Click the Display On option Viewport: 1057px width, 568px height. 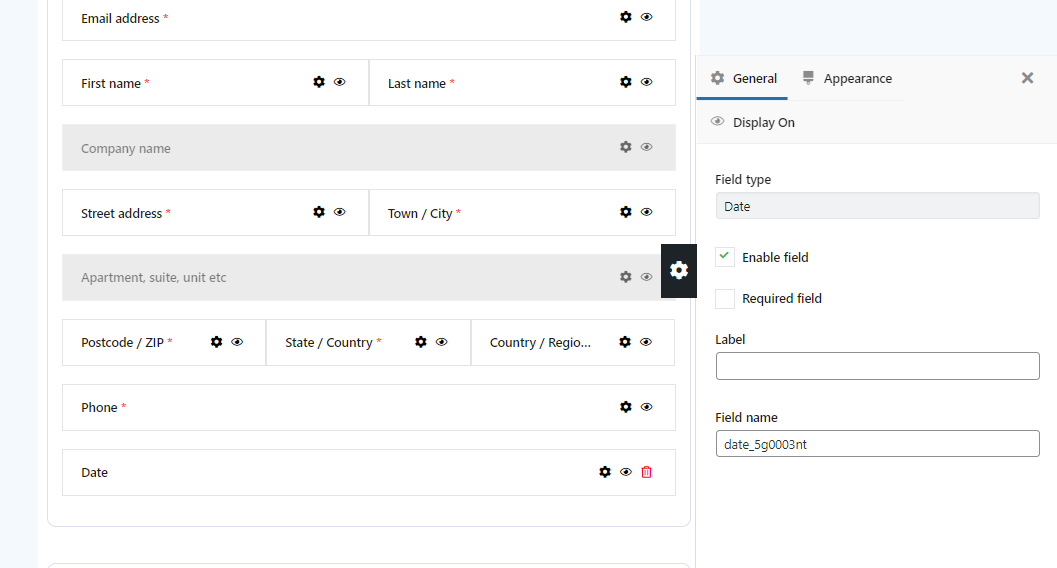752,122
